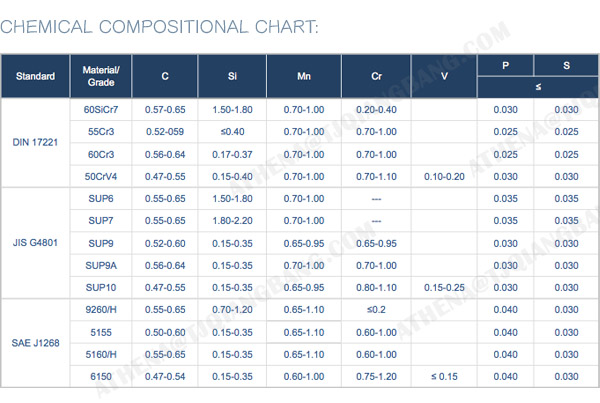Select the 0.52-059 carbon value
The width and height of the screenshot is (600, 403).
click(165, 131)
